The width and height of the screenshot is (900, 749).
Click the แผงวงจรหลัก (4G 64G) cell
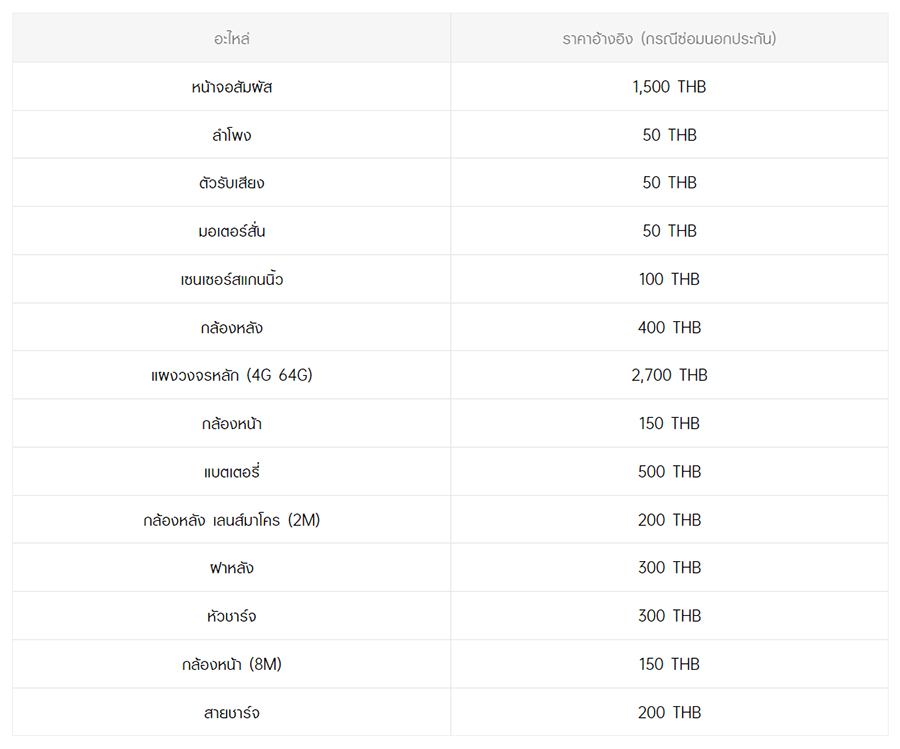[x=231, y=375]
